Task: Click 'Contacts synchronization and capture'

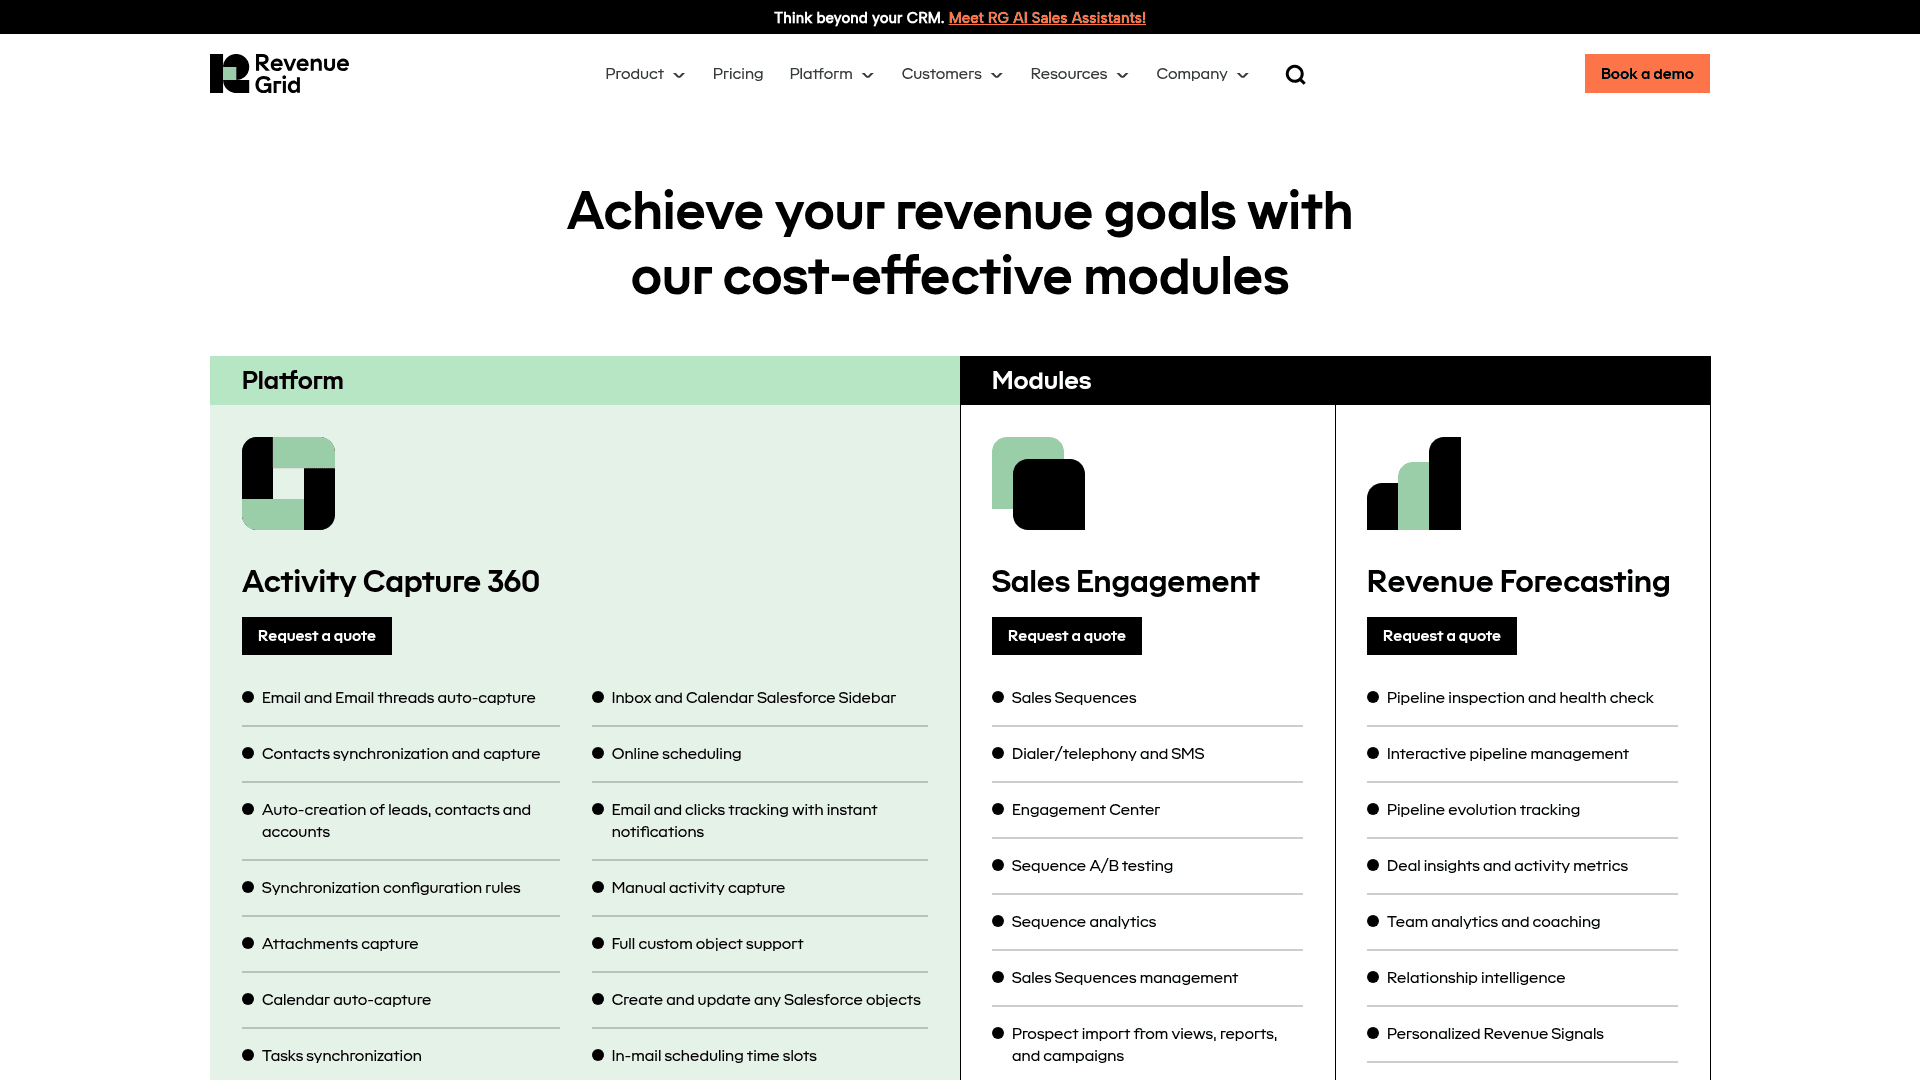Action: 401,754
